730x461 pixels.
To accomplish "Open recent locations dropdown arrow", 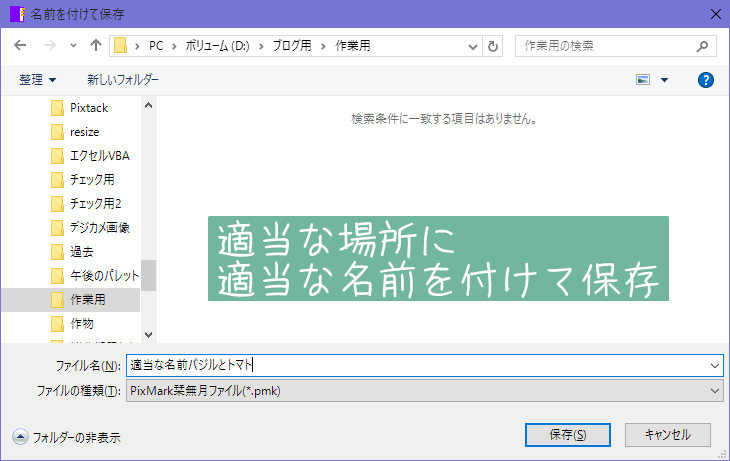I will pyautogui.click(x=73, y=46).
